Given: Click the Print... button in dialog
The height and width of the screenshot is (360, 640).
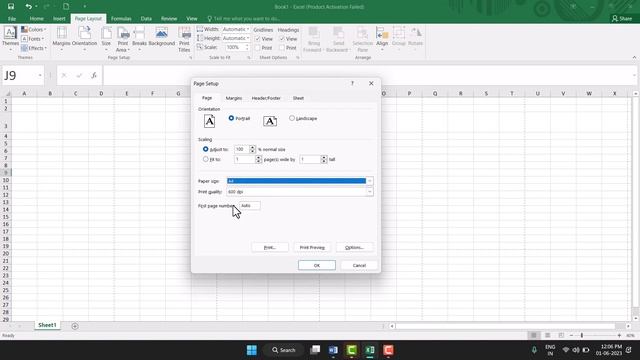Looking at the screenshot, I should click(270, 247).
